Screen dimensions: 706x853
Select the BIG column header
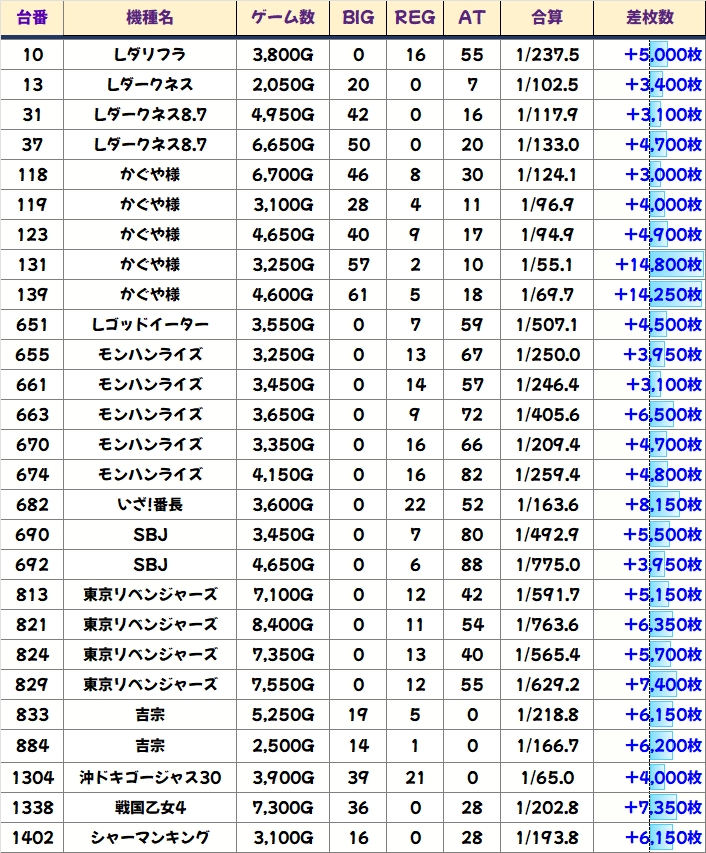point(358,18)
